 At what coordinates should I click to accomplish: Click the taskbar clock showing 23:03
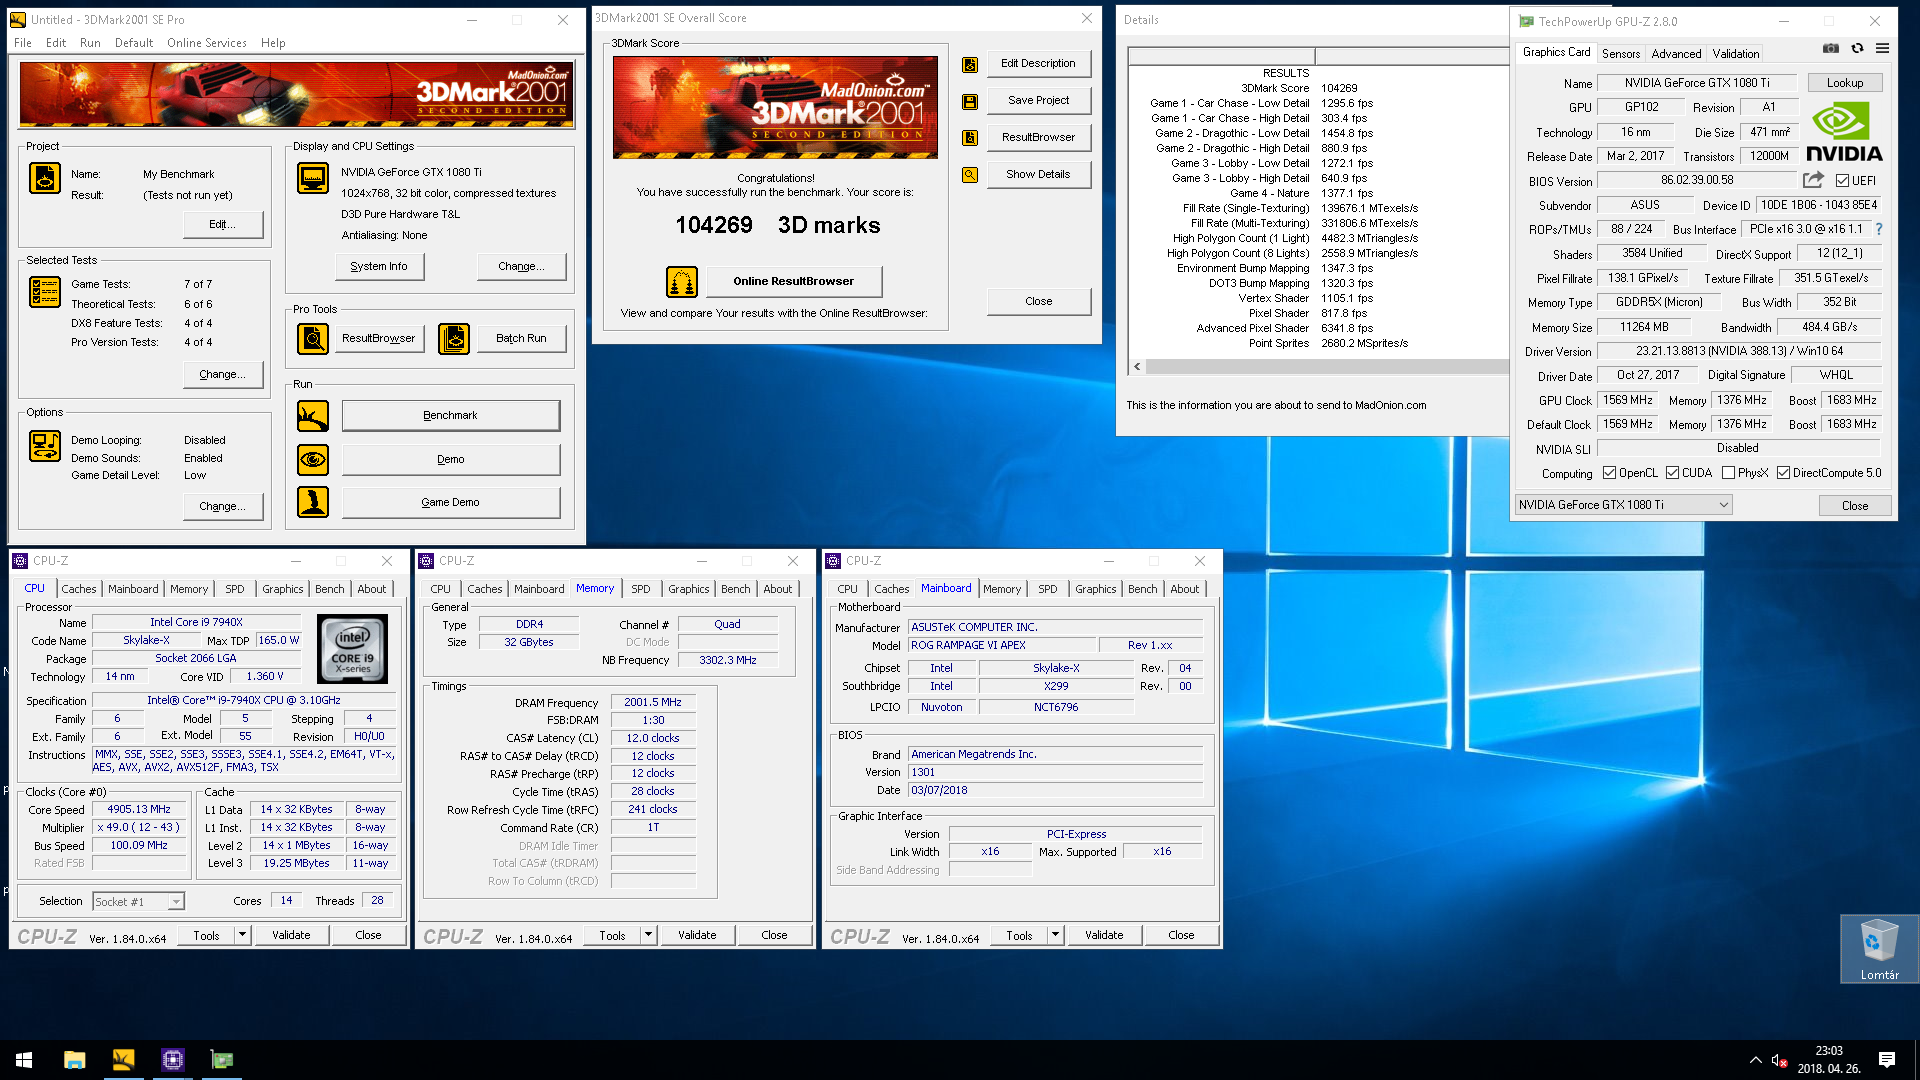tap(1829, 1060)
